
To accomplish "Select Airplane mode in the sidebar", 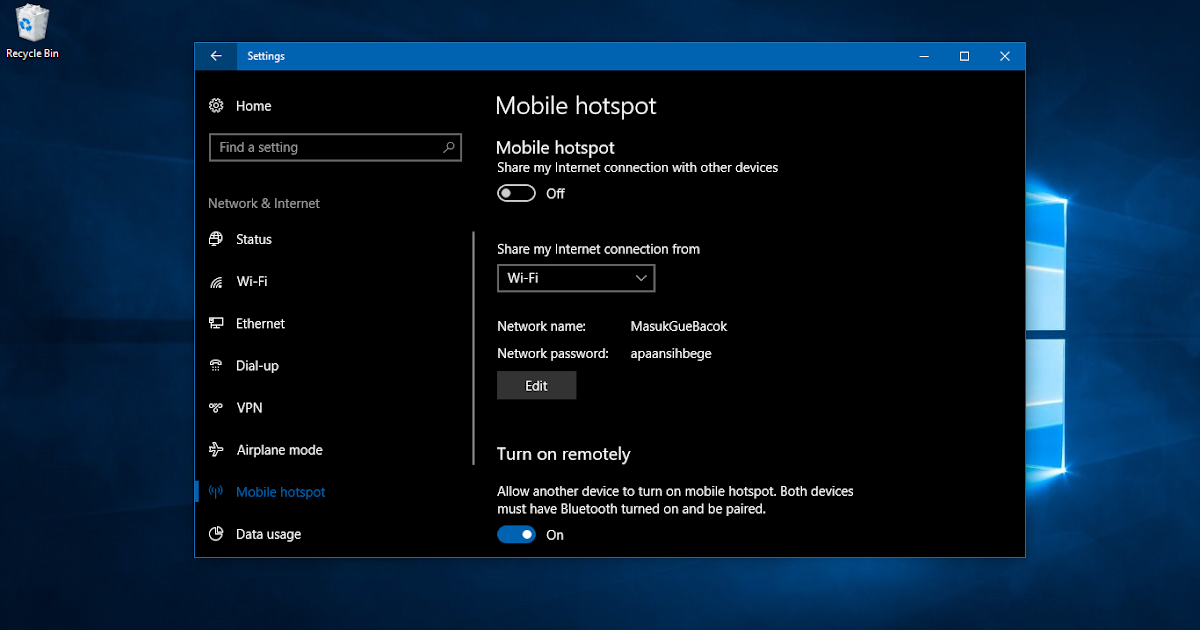I will pos(279,450).
